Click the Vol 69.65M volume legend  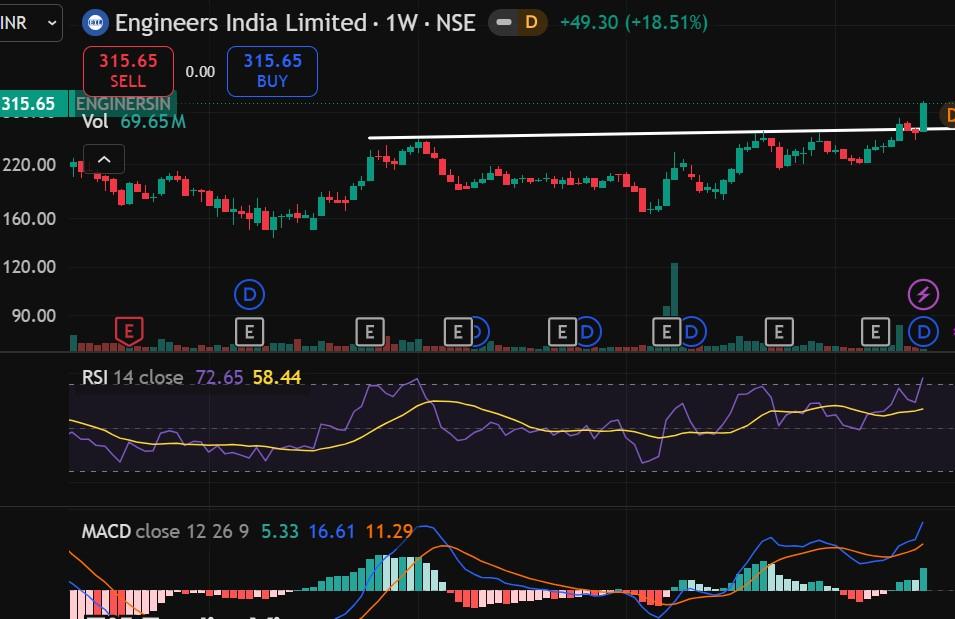coord(134,122)
